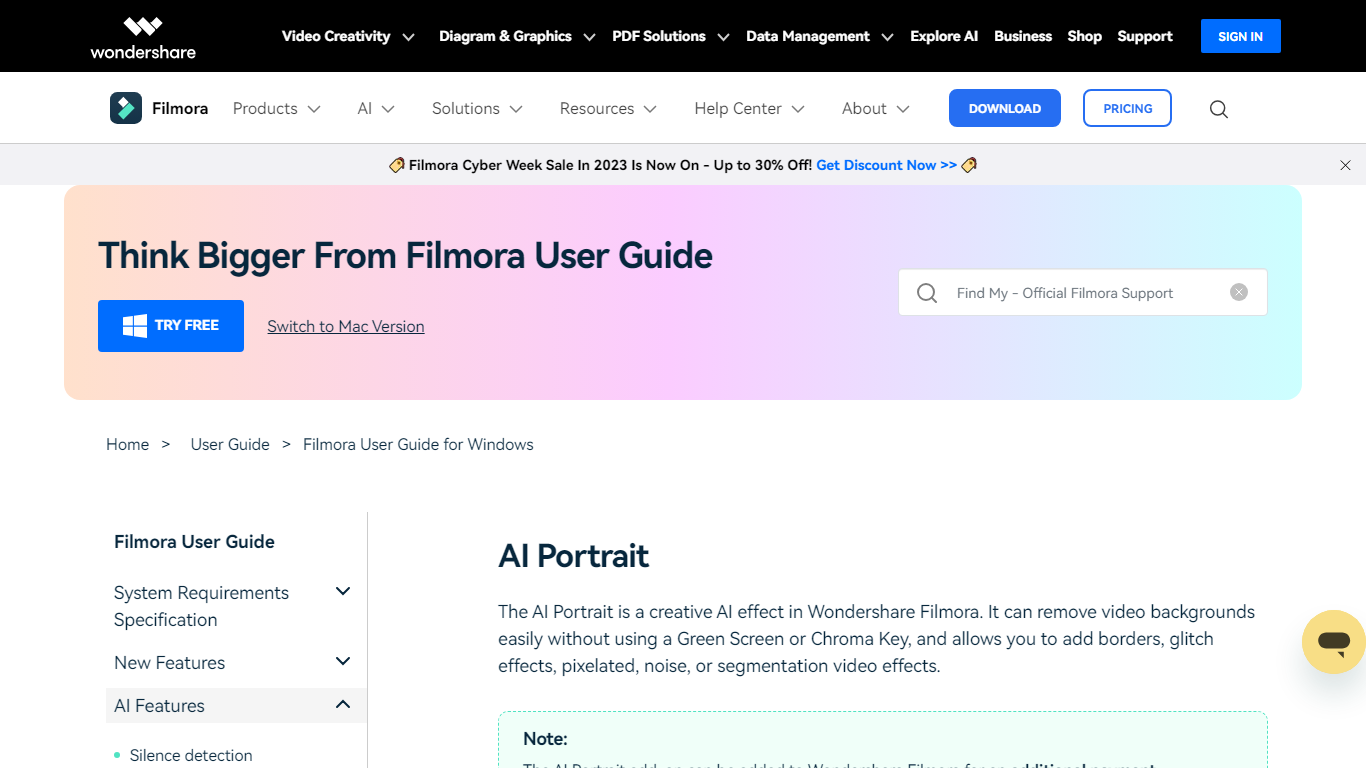
Task: Click the Filmora logo icon
Action: pos(126,108)
